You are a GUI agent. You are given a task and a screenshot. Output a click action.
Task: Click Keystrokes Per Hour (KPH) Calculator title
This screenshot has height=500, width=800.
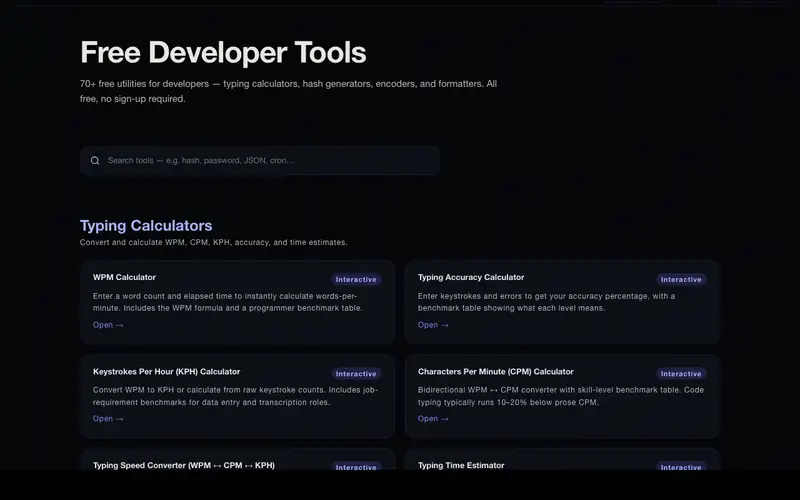point(166,372)
